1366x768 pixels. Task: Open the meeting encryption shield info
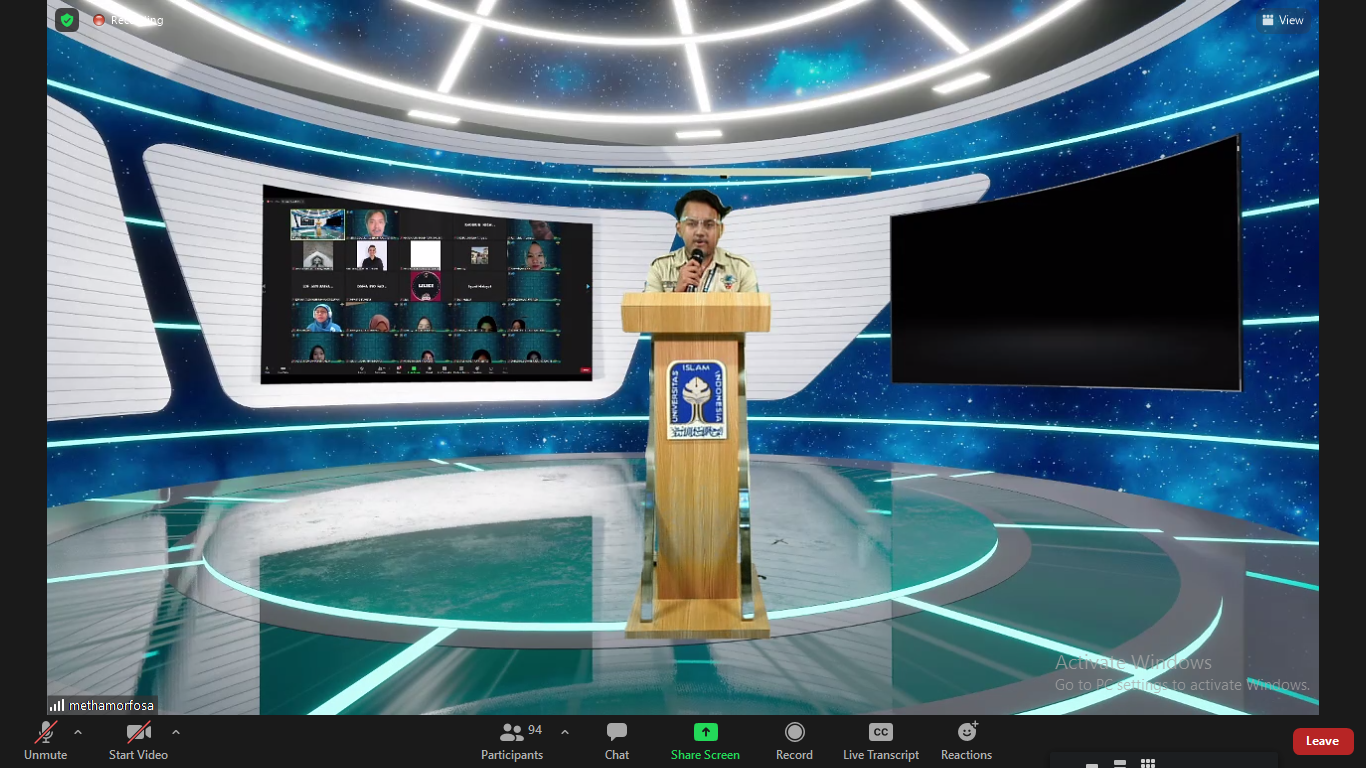(x=67, y=20)
